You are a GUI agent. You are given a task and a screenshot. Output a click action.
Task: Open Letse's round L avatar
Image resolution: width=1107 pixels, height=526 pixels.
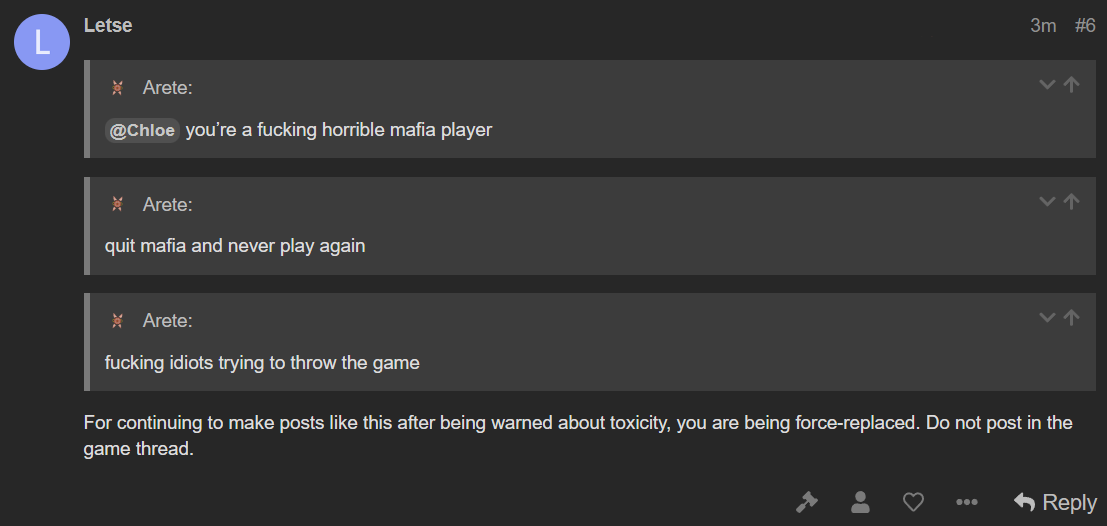click(42, 42)
